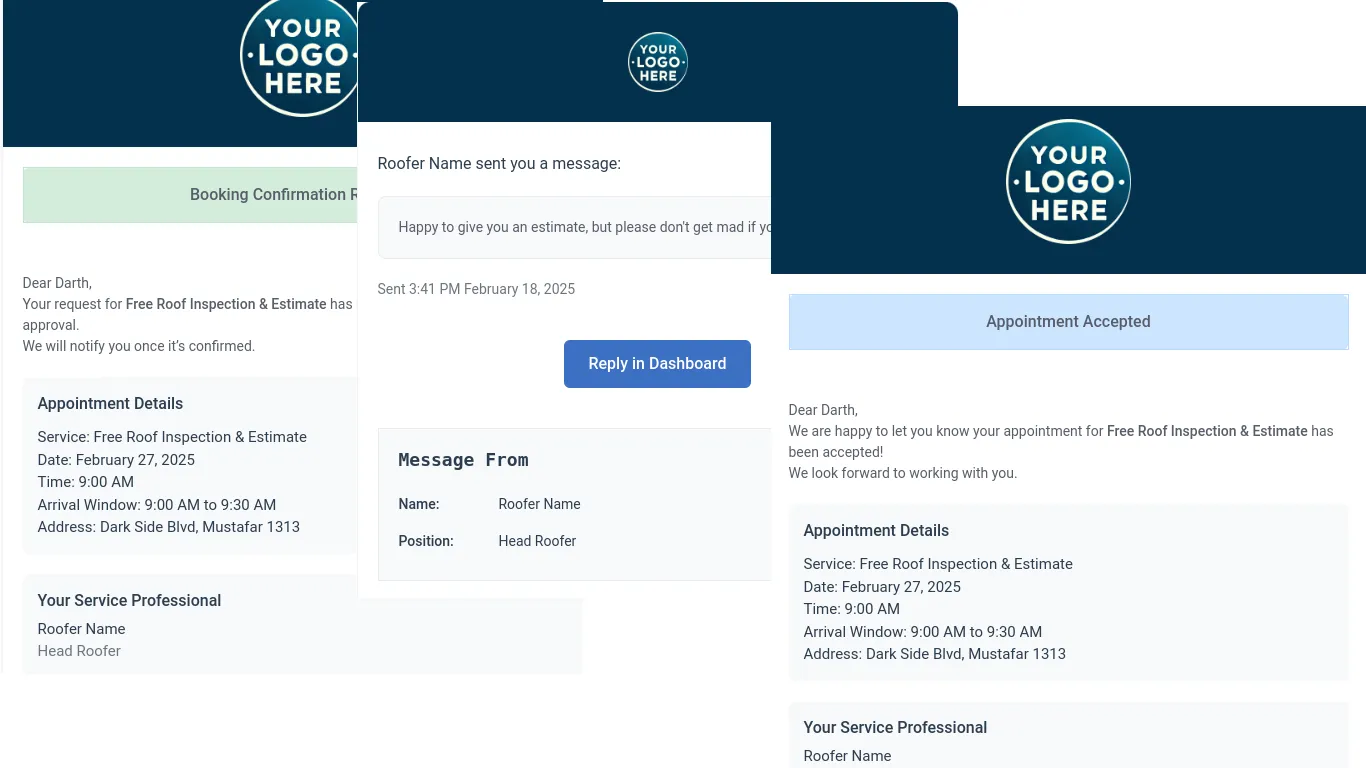Click the 'Message From' heading

click(x=463, y=460)
